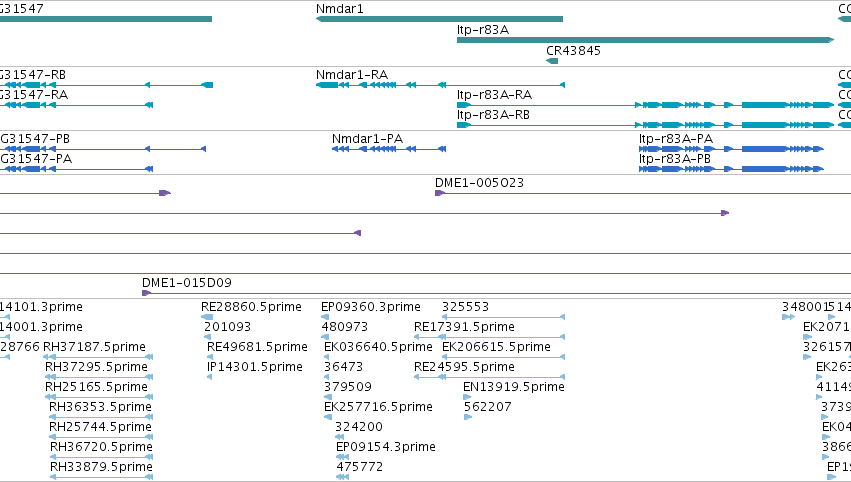Viewport: 851px width, 482px height.
Task: Click the 201093 EST label
Action: pos(227,327)
